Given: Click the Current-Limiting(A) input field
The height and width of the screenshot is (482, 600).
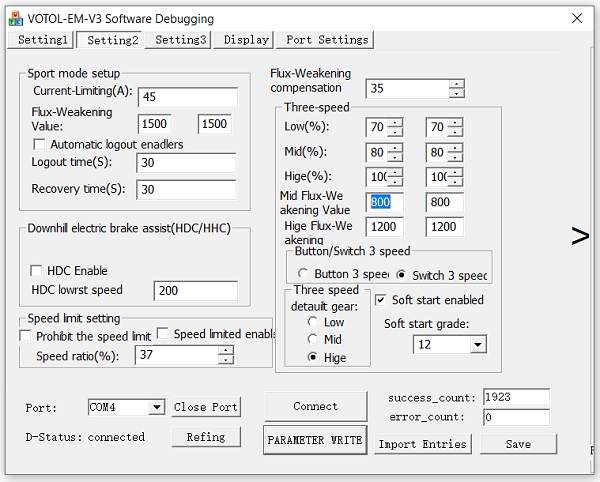Looking at the screenshot, I should click(x=187, y=97).
